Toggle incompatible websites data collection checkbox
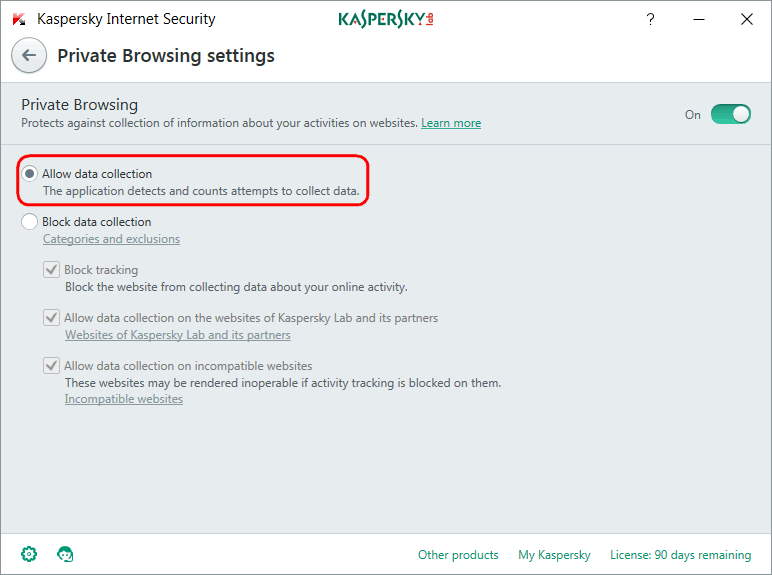772x575 pixels. pyautogui.click(x=52, y=366)
